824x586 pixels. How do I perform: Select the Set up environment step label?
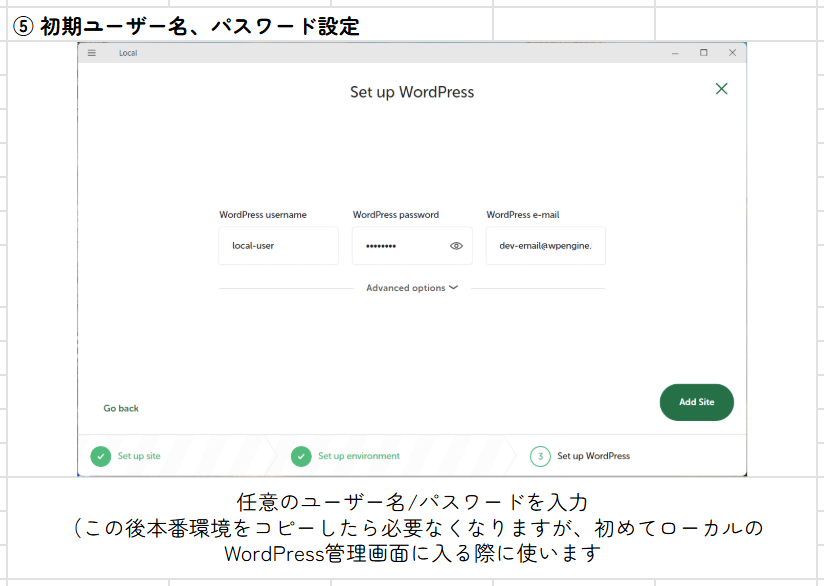[x=359, y=456]
